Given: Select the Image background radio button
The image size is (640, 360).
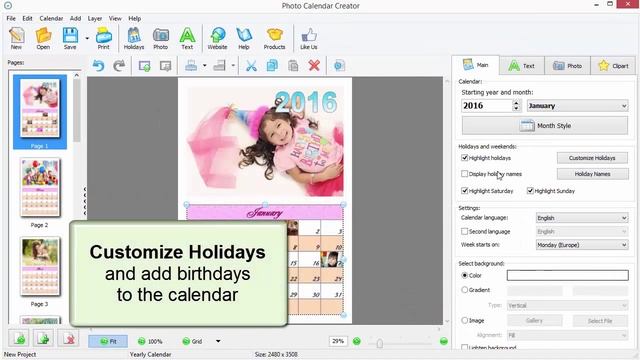Looking at the screenshot, I should click(x=464, y=320).
